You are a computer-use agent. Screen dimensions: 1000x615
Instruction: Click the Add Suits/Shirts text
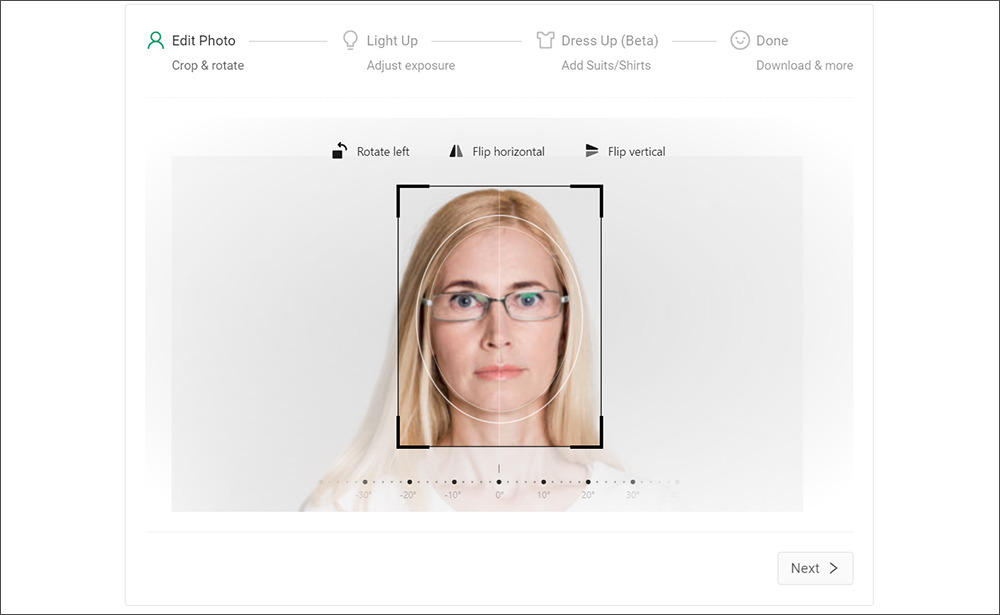[608, 64]
